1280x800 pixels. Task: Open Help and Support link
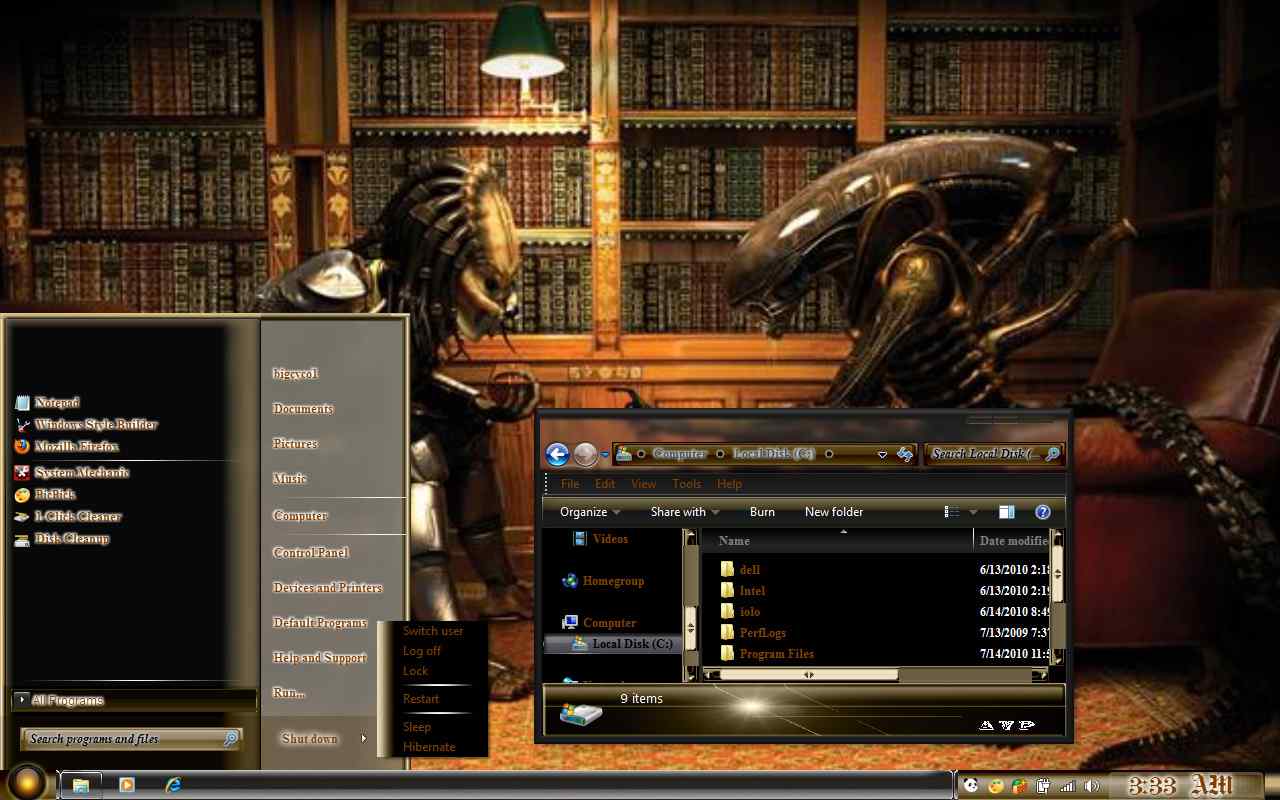[320, 658]
